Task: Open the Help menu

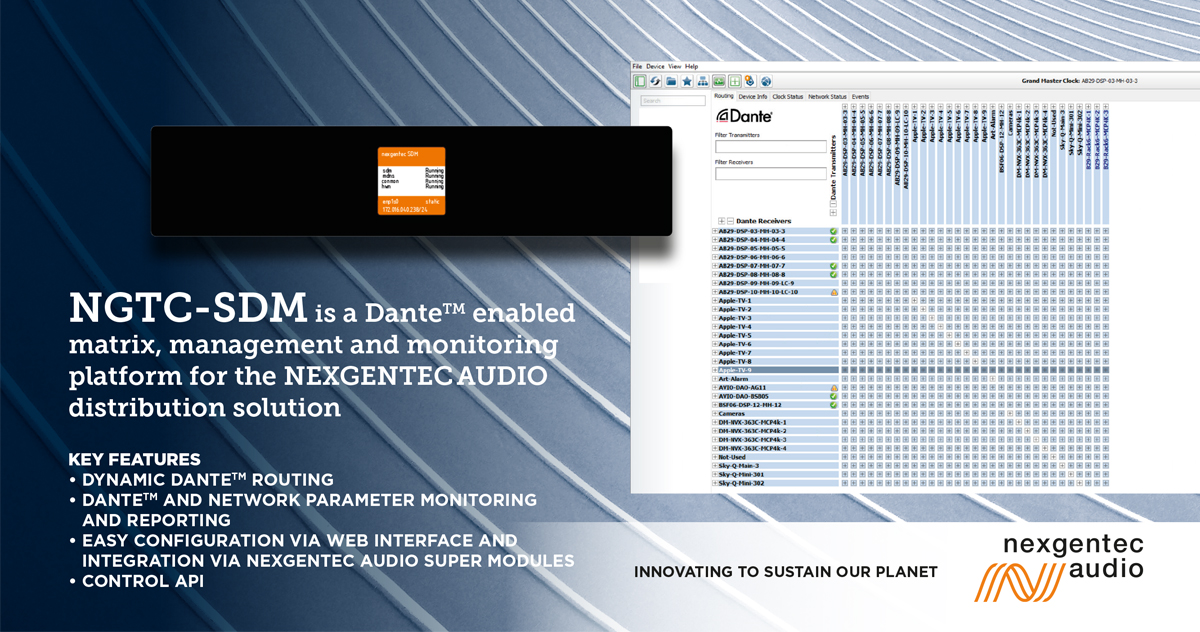Action: click(691, 66)
